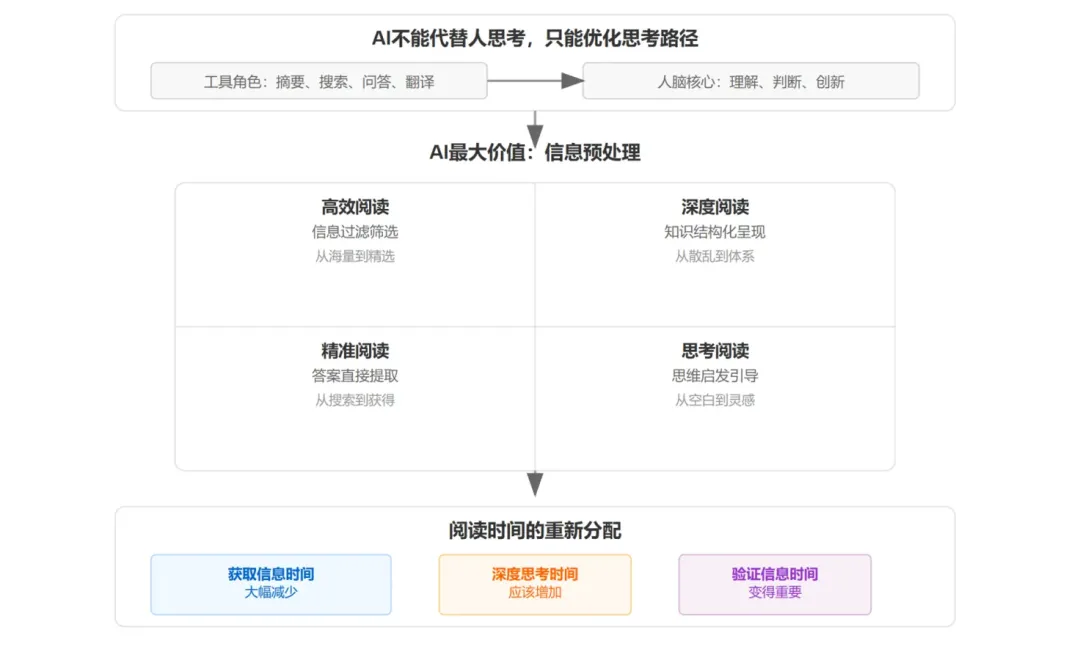Click the text 答案直接提取
The width and height of the screenshot is (1080, 649).
(x=355, y=376)
